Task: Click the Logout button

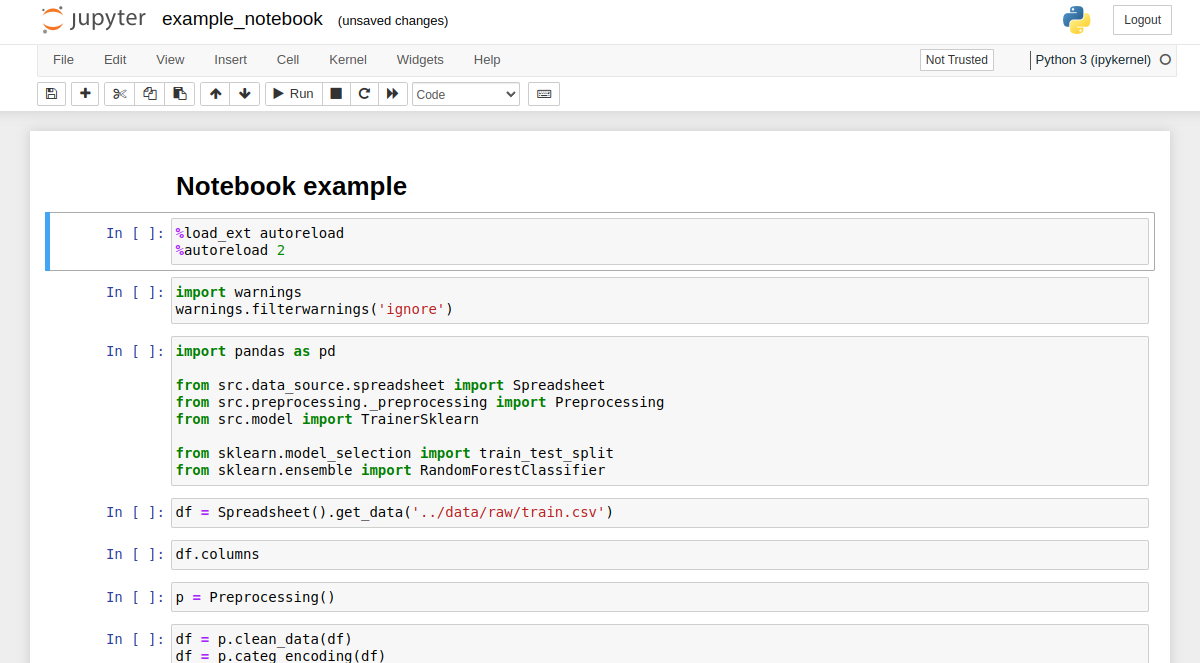Action: pos(1142,20)
